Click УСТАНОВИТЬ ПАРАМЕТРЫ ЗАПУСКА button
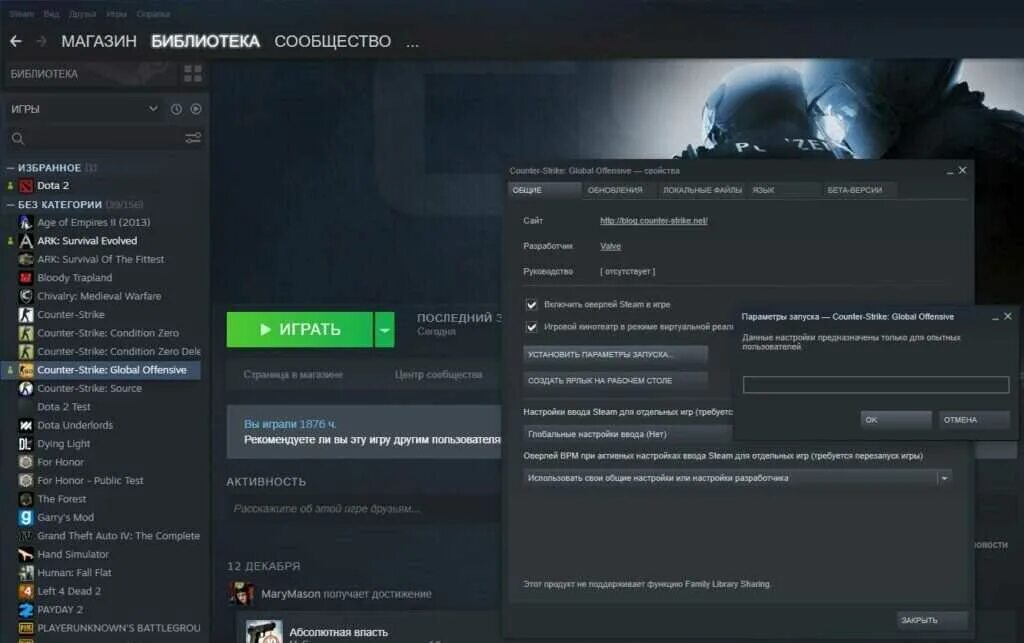The width and height of the screenshot is (1024, 643). (615, 354)
